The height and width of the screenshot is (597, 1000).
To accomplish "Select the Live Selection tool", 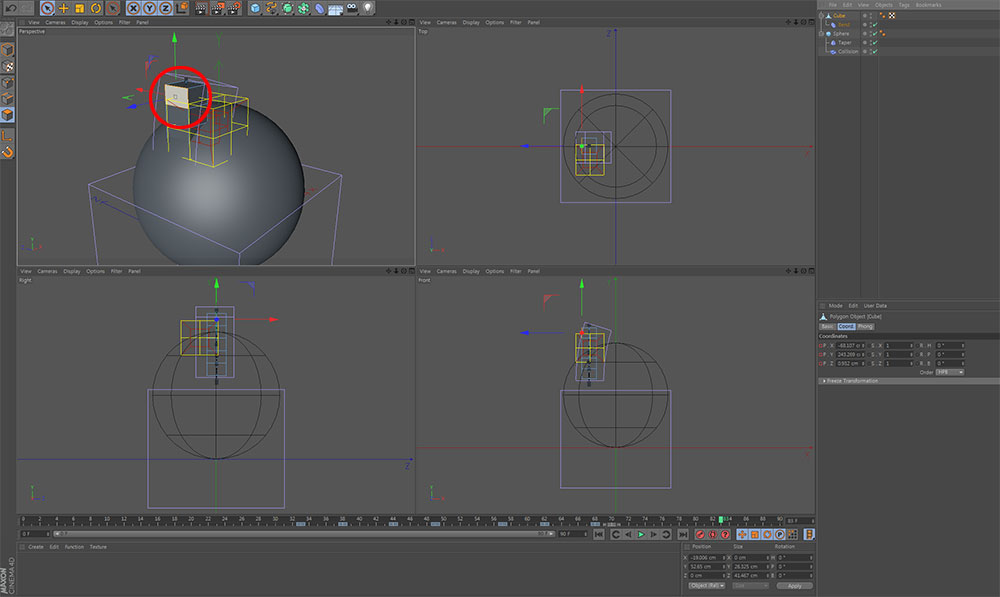I will click(x=47, y=8).
